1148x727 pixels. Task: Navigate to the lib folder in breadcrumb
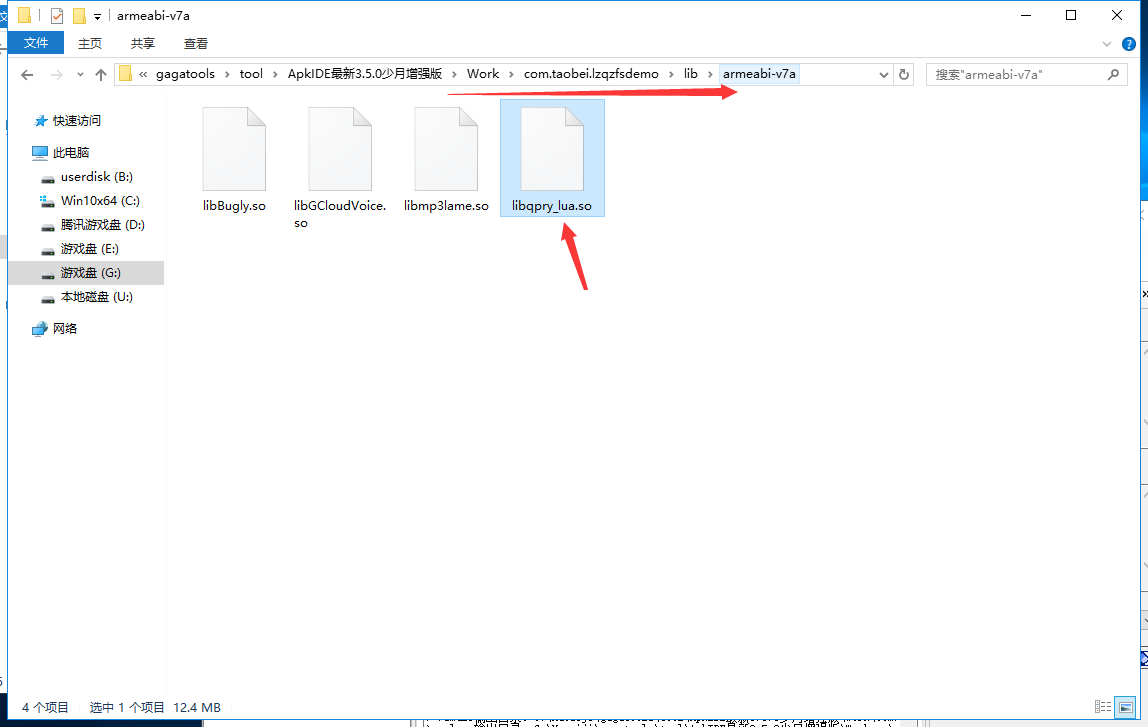tap(690, 74)
